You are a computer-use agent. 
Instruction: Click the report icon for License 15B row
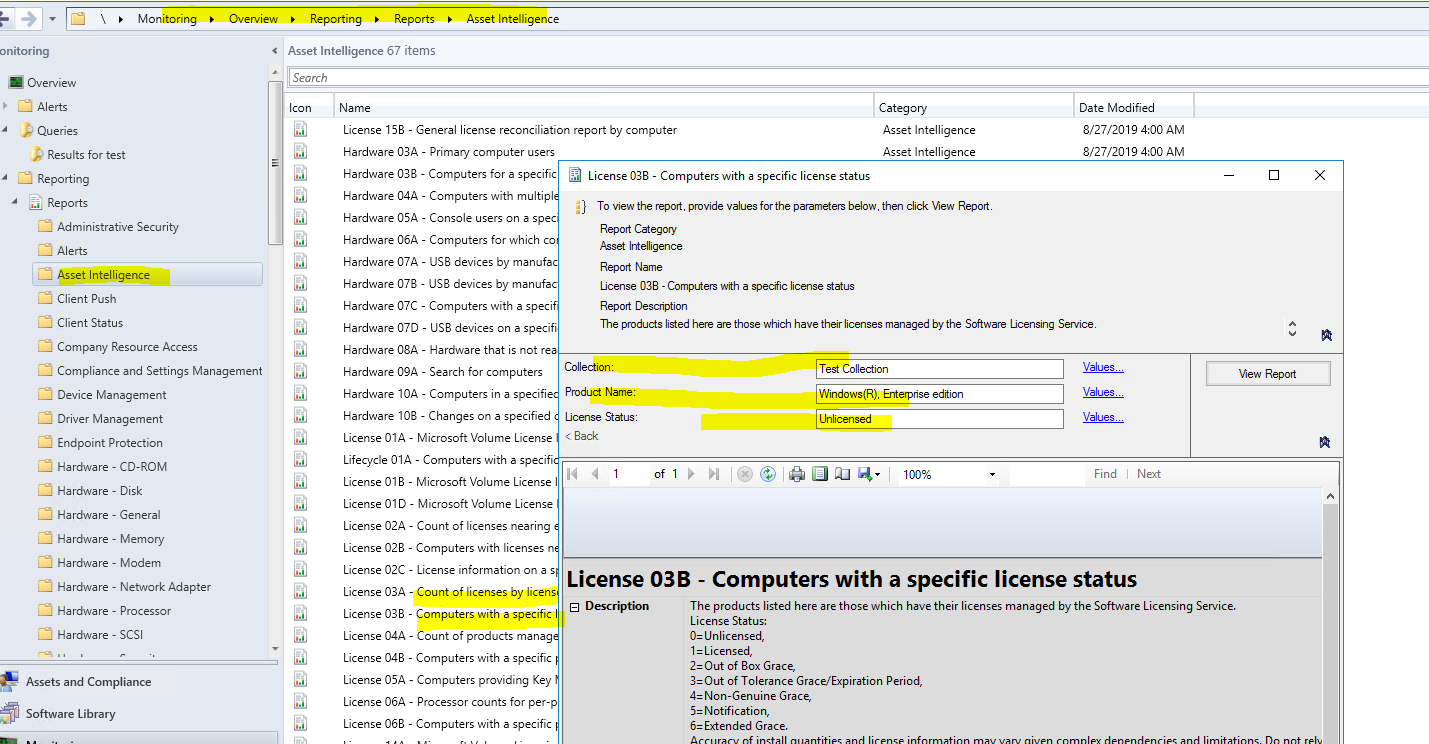(x=300, y=130)
